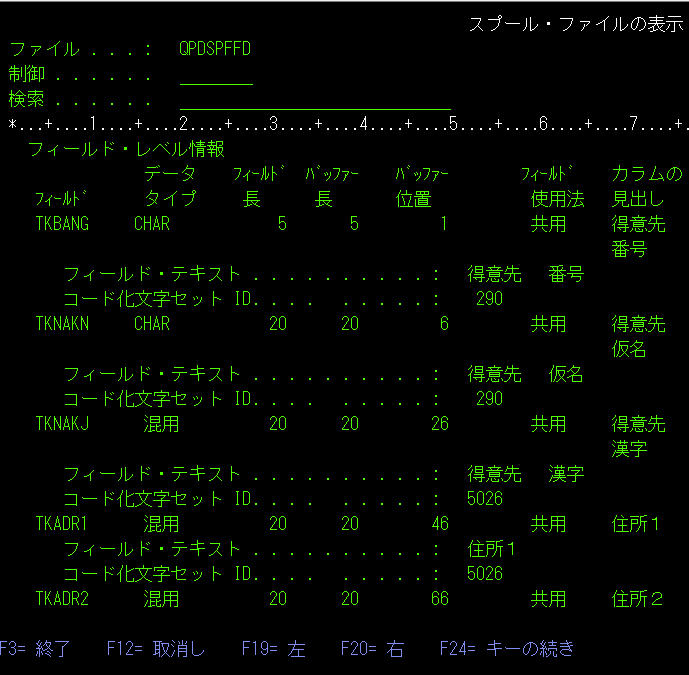Click CCSID 5026 under TKNAKJ
689x675 pixels.
tap(485, 499)
